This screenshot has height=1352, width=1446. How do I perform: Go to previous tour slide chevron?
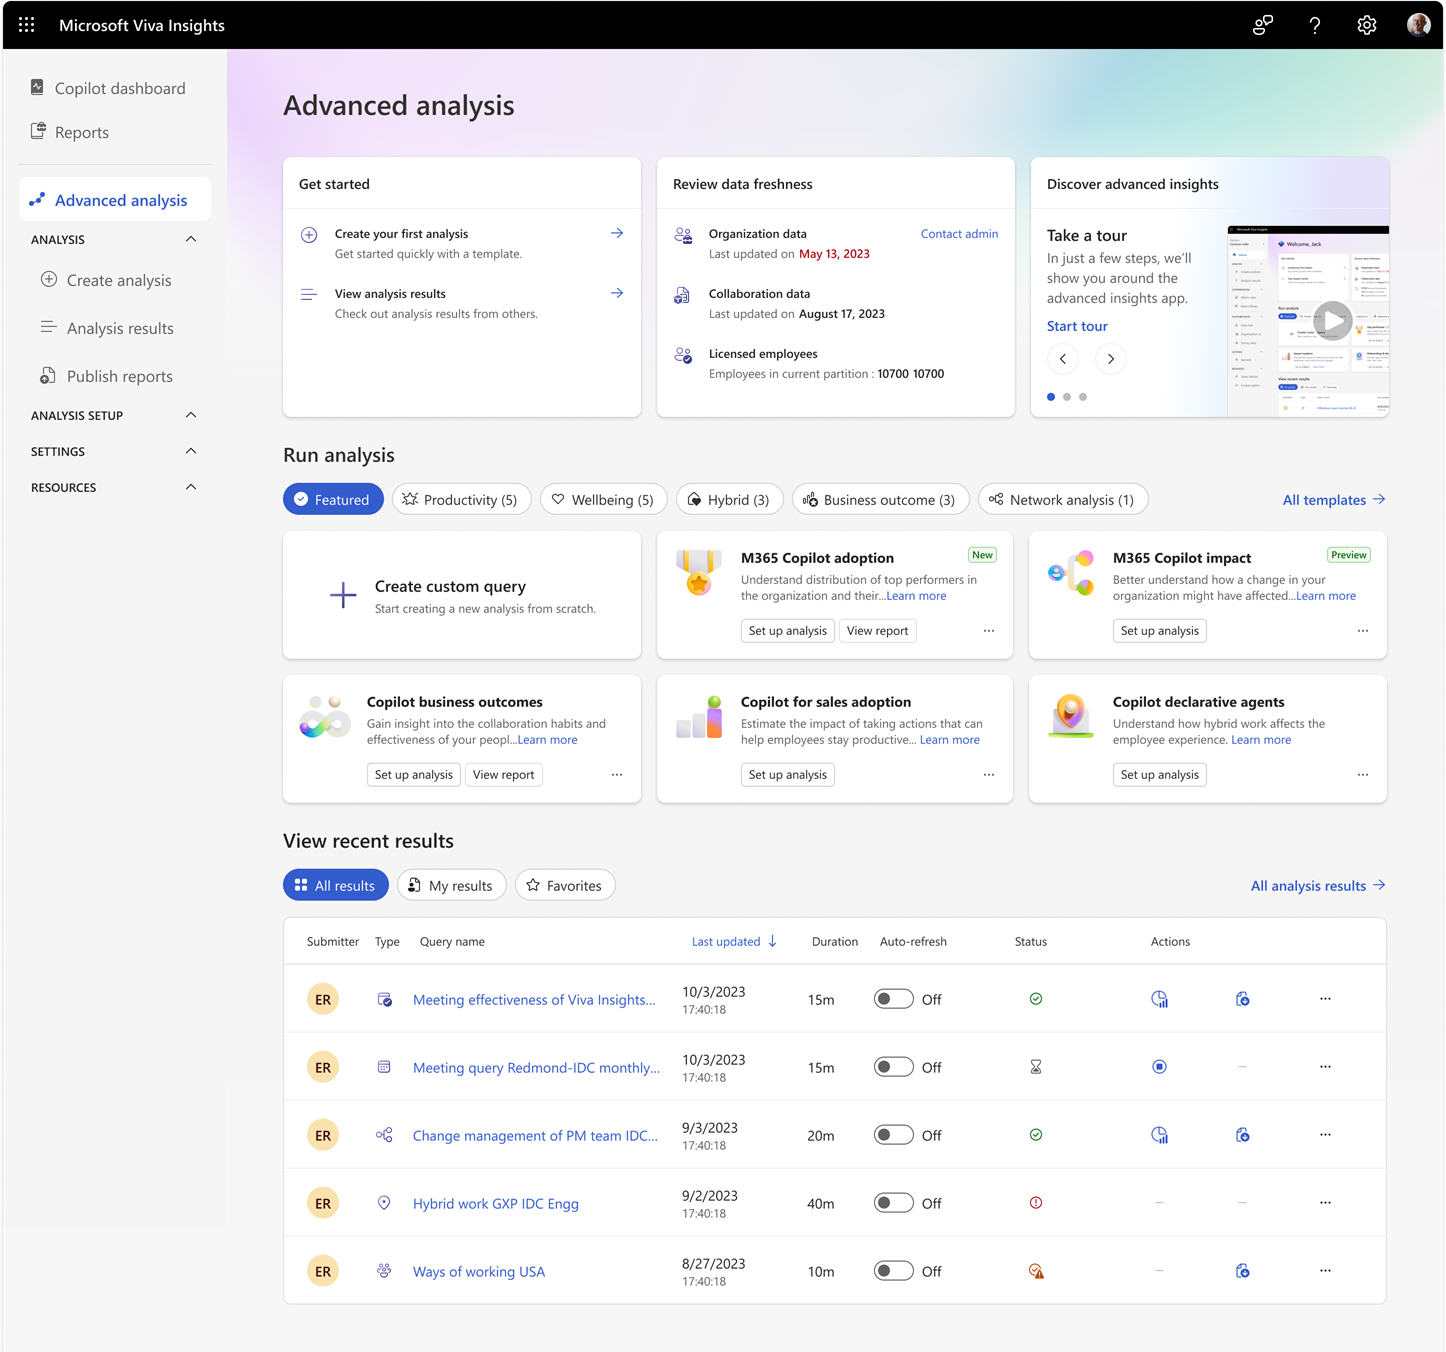click(1063, 359)
